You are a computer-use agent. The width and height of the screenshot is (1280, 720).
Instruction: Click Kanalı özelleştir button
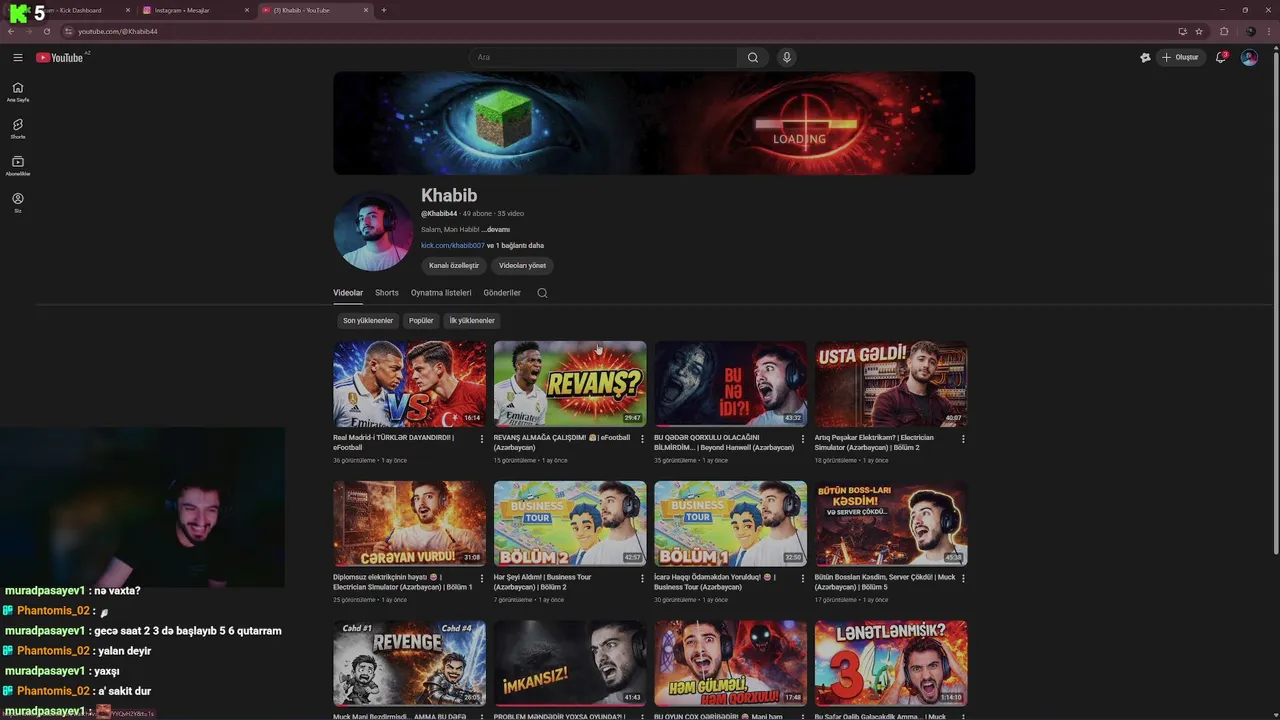(x=454, y=265)
